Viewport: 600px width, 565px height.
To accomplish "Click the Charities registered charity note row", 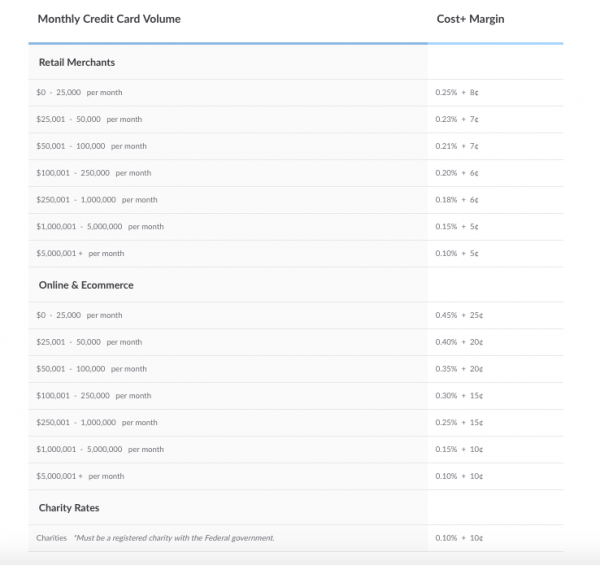I will point(155,538).
